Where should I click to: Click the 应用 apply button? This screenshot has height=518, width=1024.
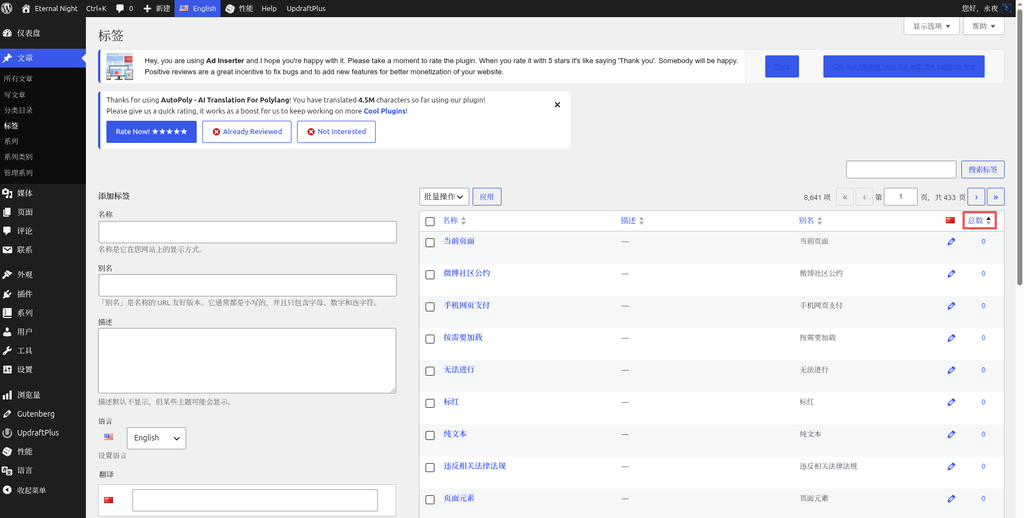[487, 197]
